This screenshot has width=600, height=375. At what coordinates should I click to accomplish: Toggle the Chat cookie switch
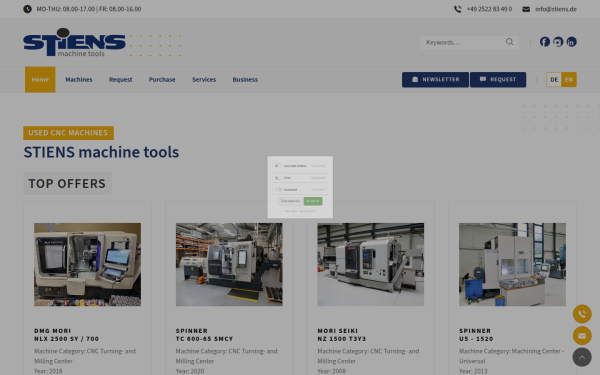click(x=278, y=178)
